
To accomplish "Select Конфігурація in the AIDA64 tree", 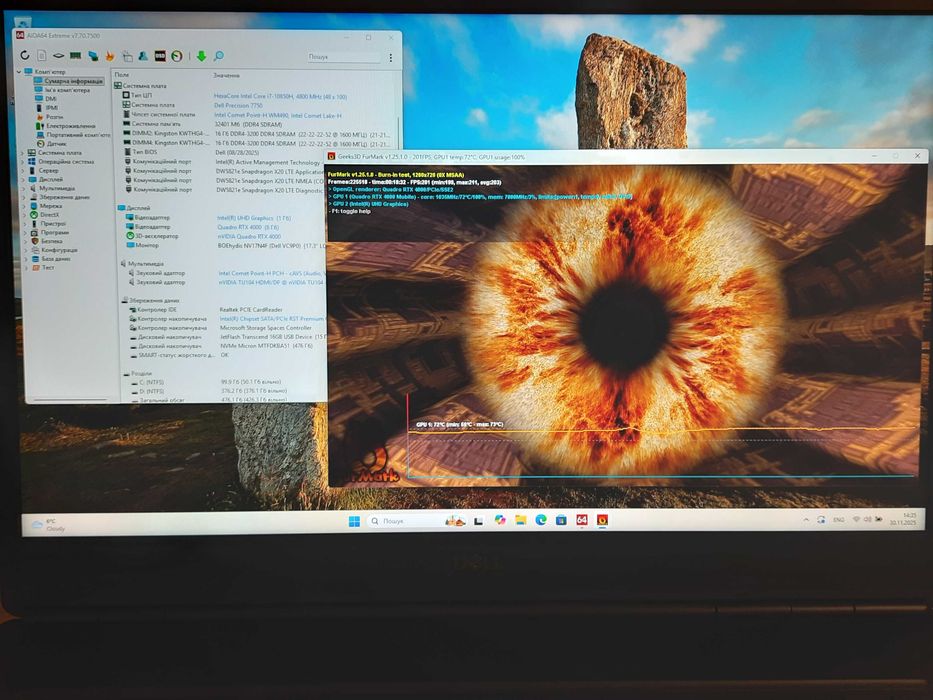I will [x=60, y=250].
